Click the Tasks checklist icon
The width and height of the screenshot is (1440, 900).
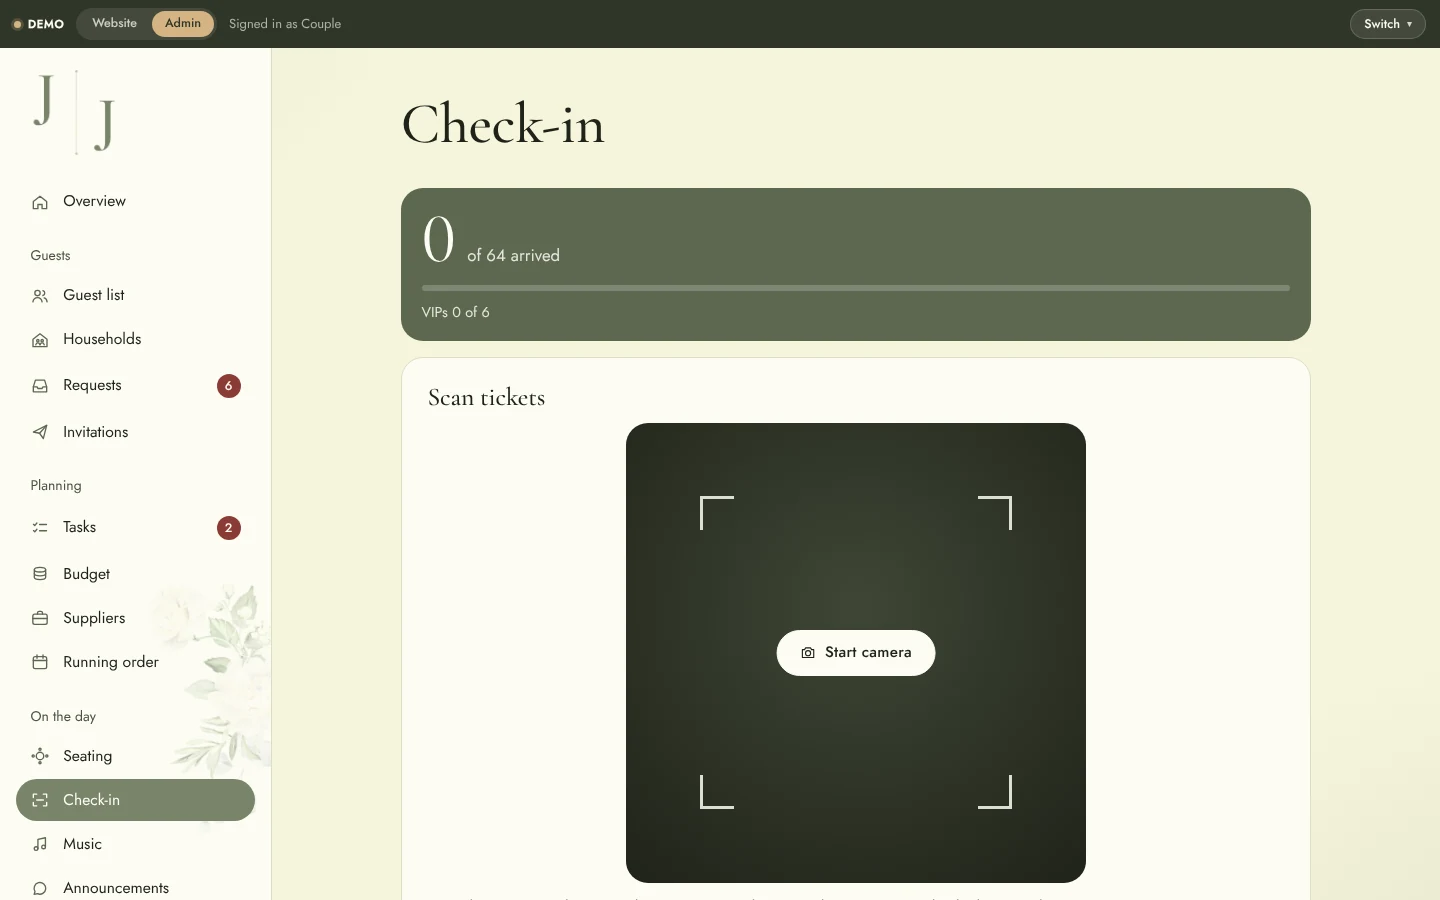(40, 527)
